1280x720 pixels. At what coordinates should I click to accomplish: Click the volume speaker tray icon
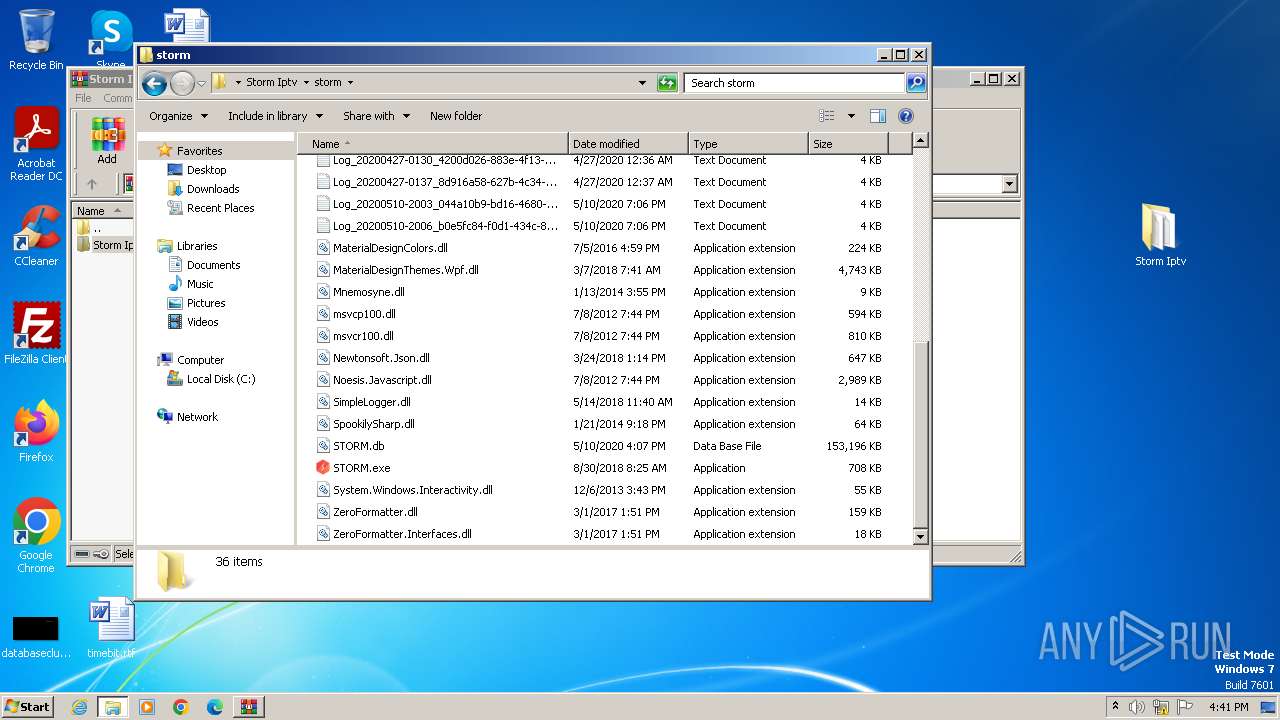pos(1136,707)
